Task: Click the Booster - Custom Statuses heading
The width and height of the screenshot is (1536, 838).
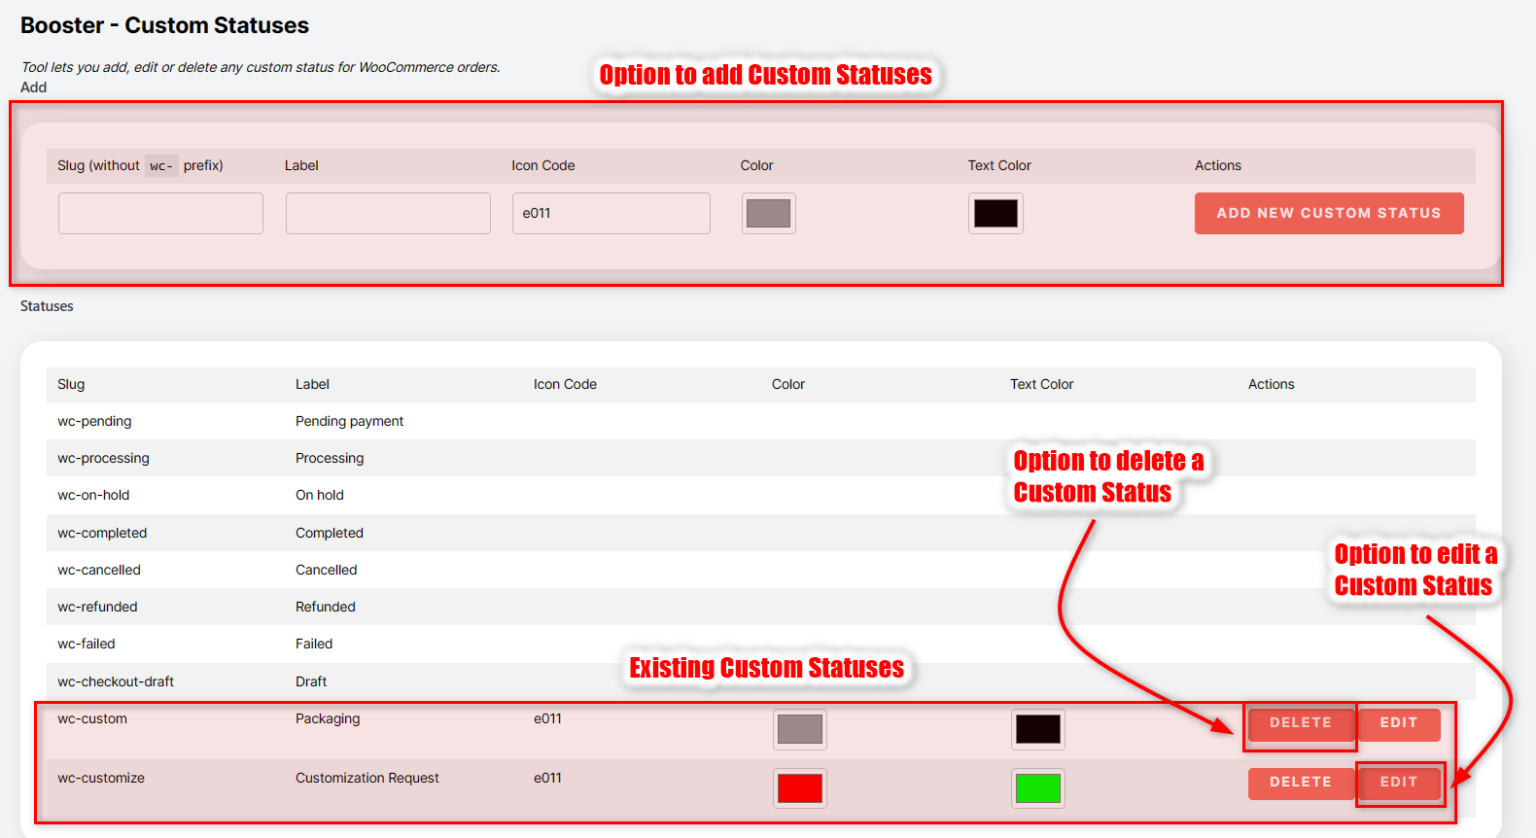Action: pyautogui.click(x=165, y=25)
